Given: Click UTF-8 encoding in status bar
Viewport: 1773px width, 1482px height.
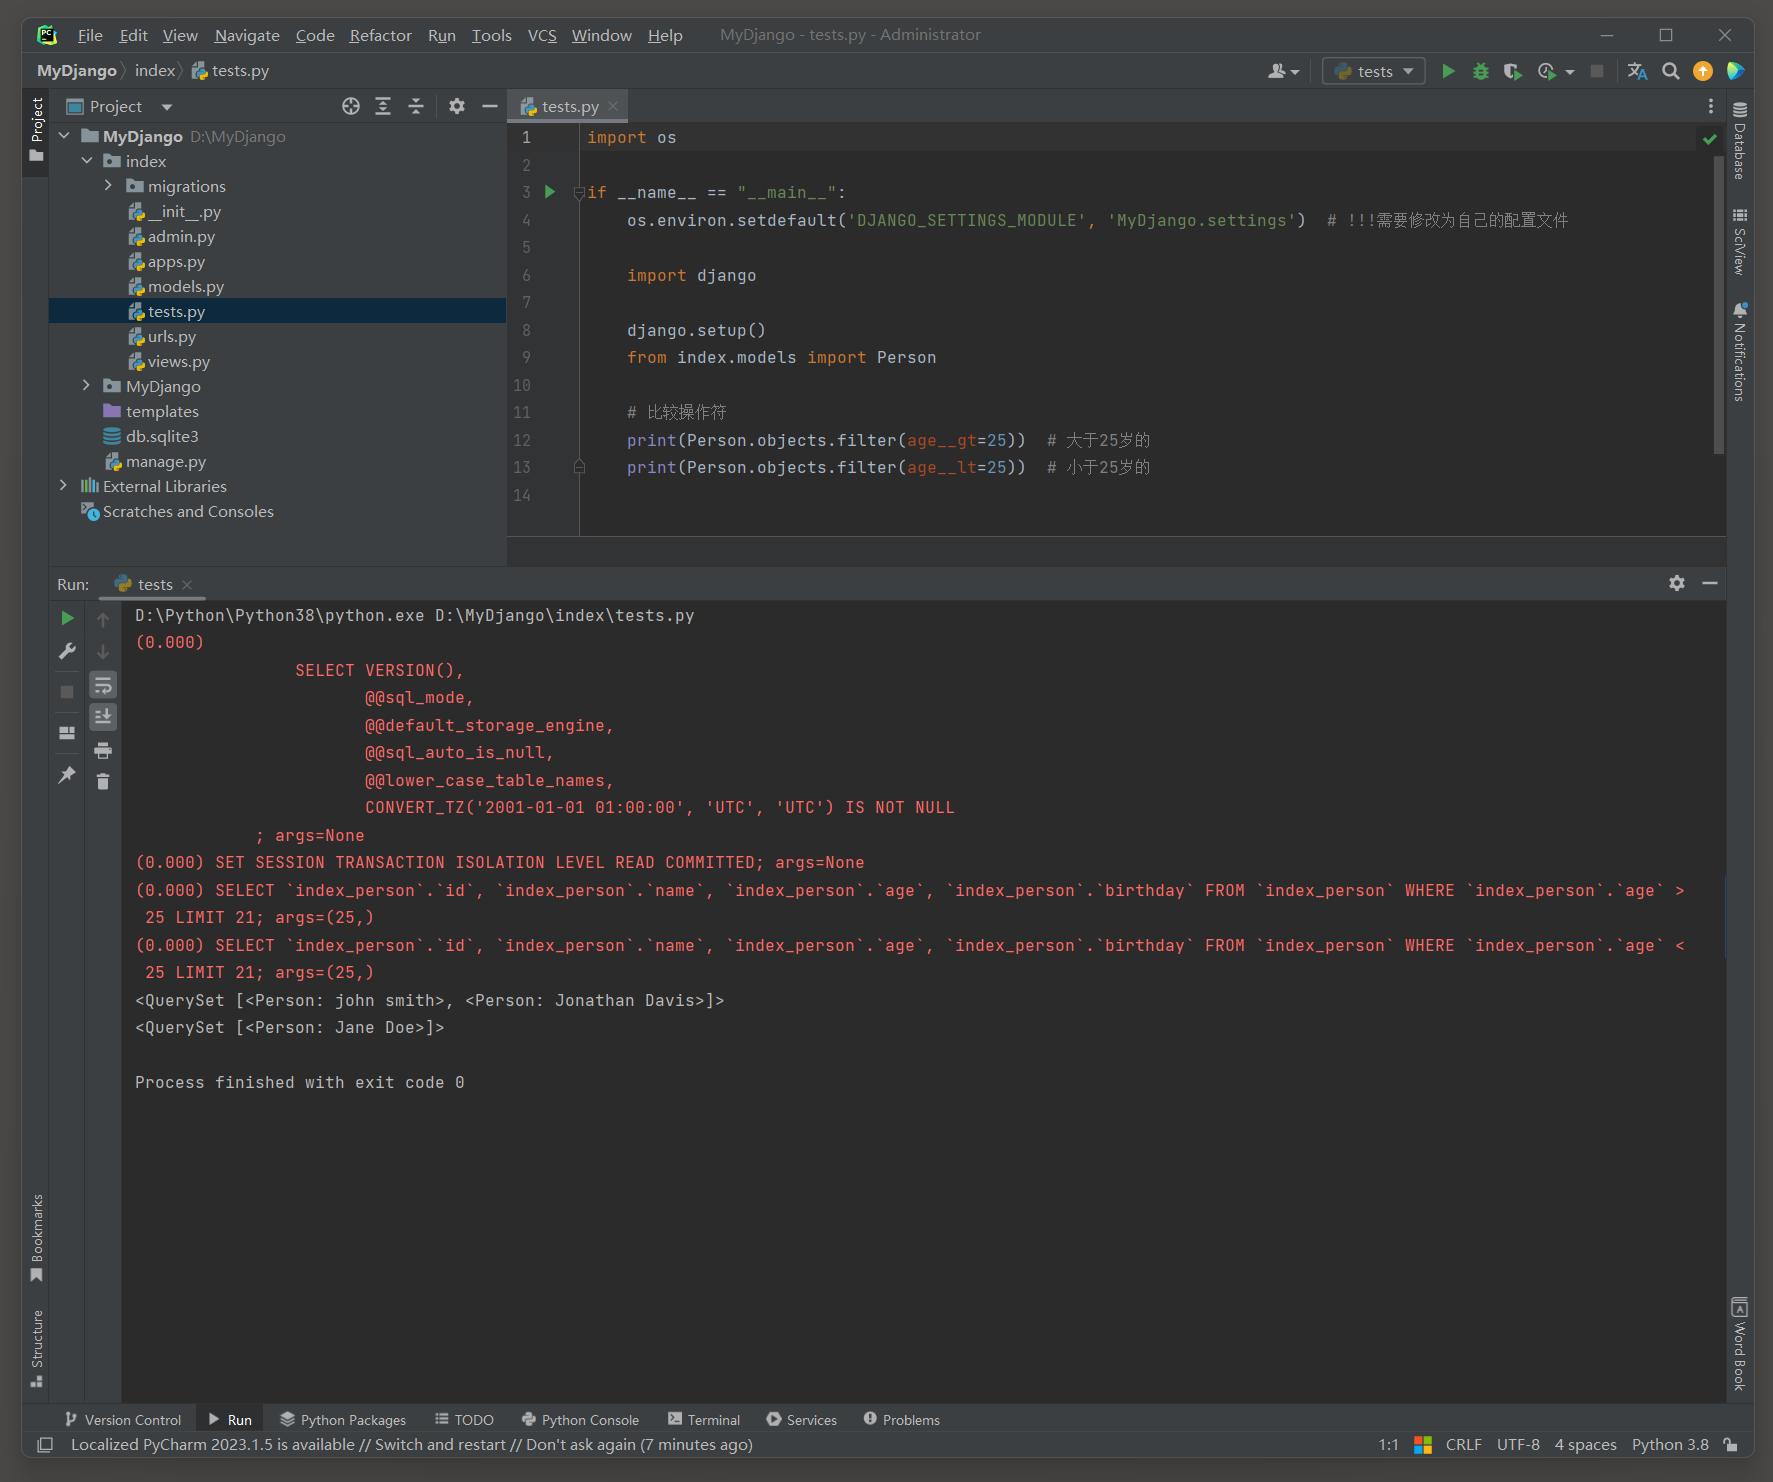Looking at the screenshot, I should point(1518,1444).
